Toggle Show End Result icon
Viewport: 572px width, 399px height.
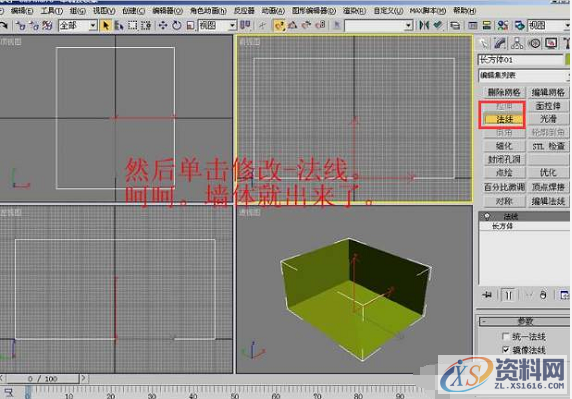[509, 295]
